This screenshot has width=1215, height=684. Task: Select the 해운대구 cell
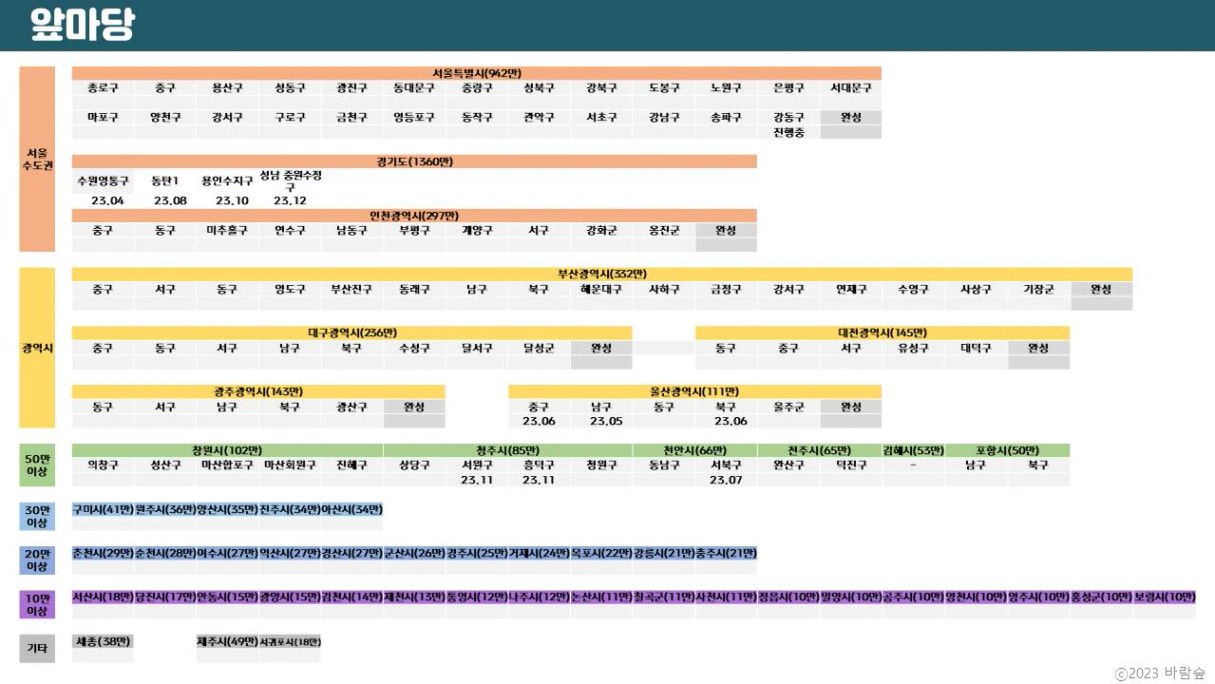[x=601, y=289]
